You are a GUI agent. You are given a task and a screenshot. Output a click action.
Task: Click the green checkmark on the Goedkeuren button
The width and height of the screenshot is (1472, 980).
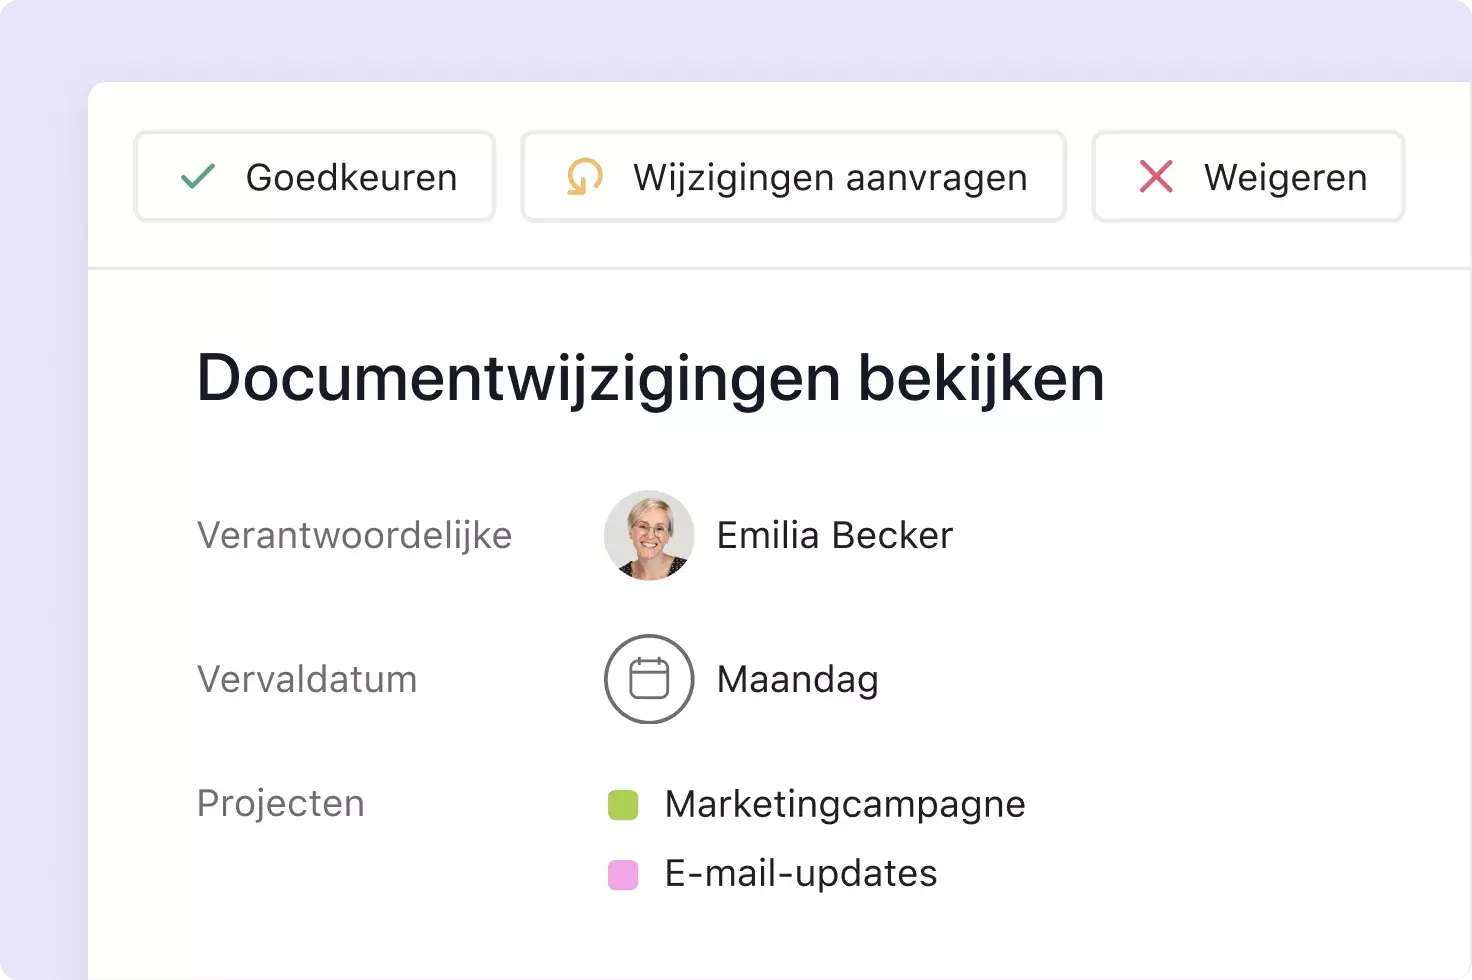coord(198,176)
